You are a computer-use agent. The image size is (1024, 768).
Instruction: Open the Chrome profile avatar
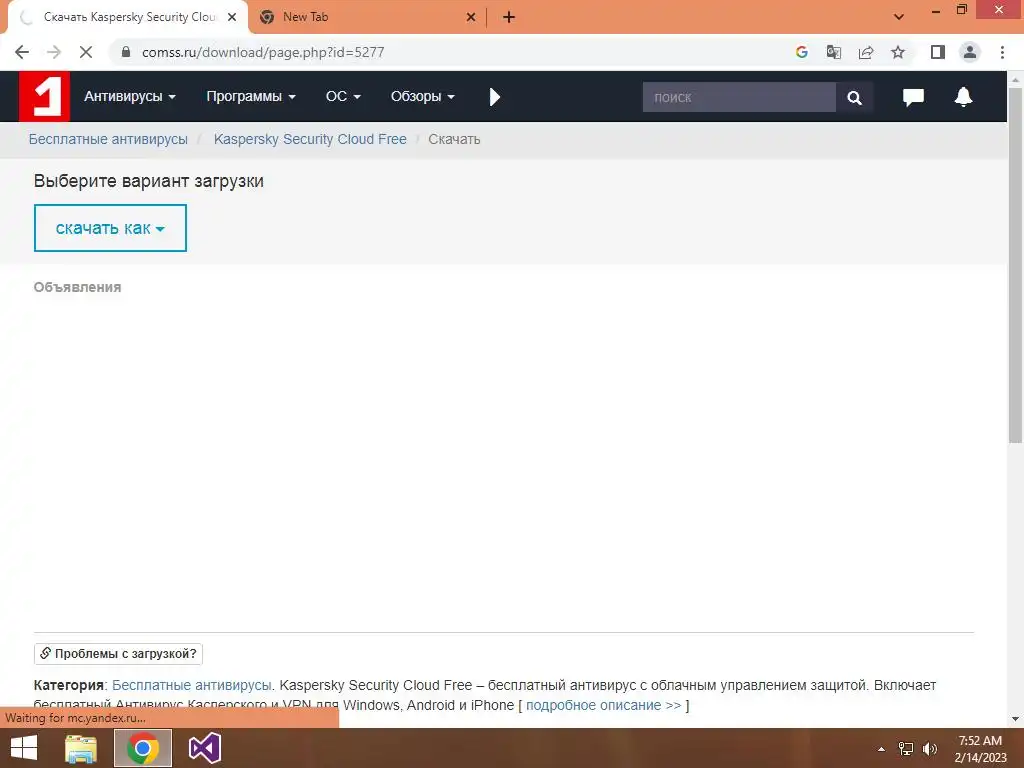(970, 52)
